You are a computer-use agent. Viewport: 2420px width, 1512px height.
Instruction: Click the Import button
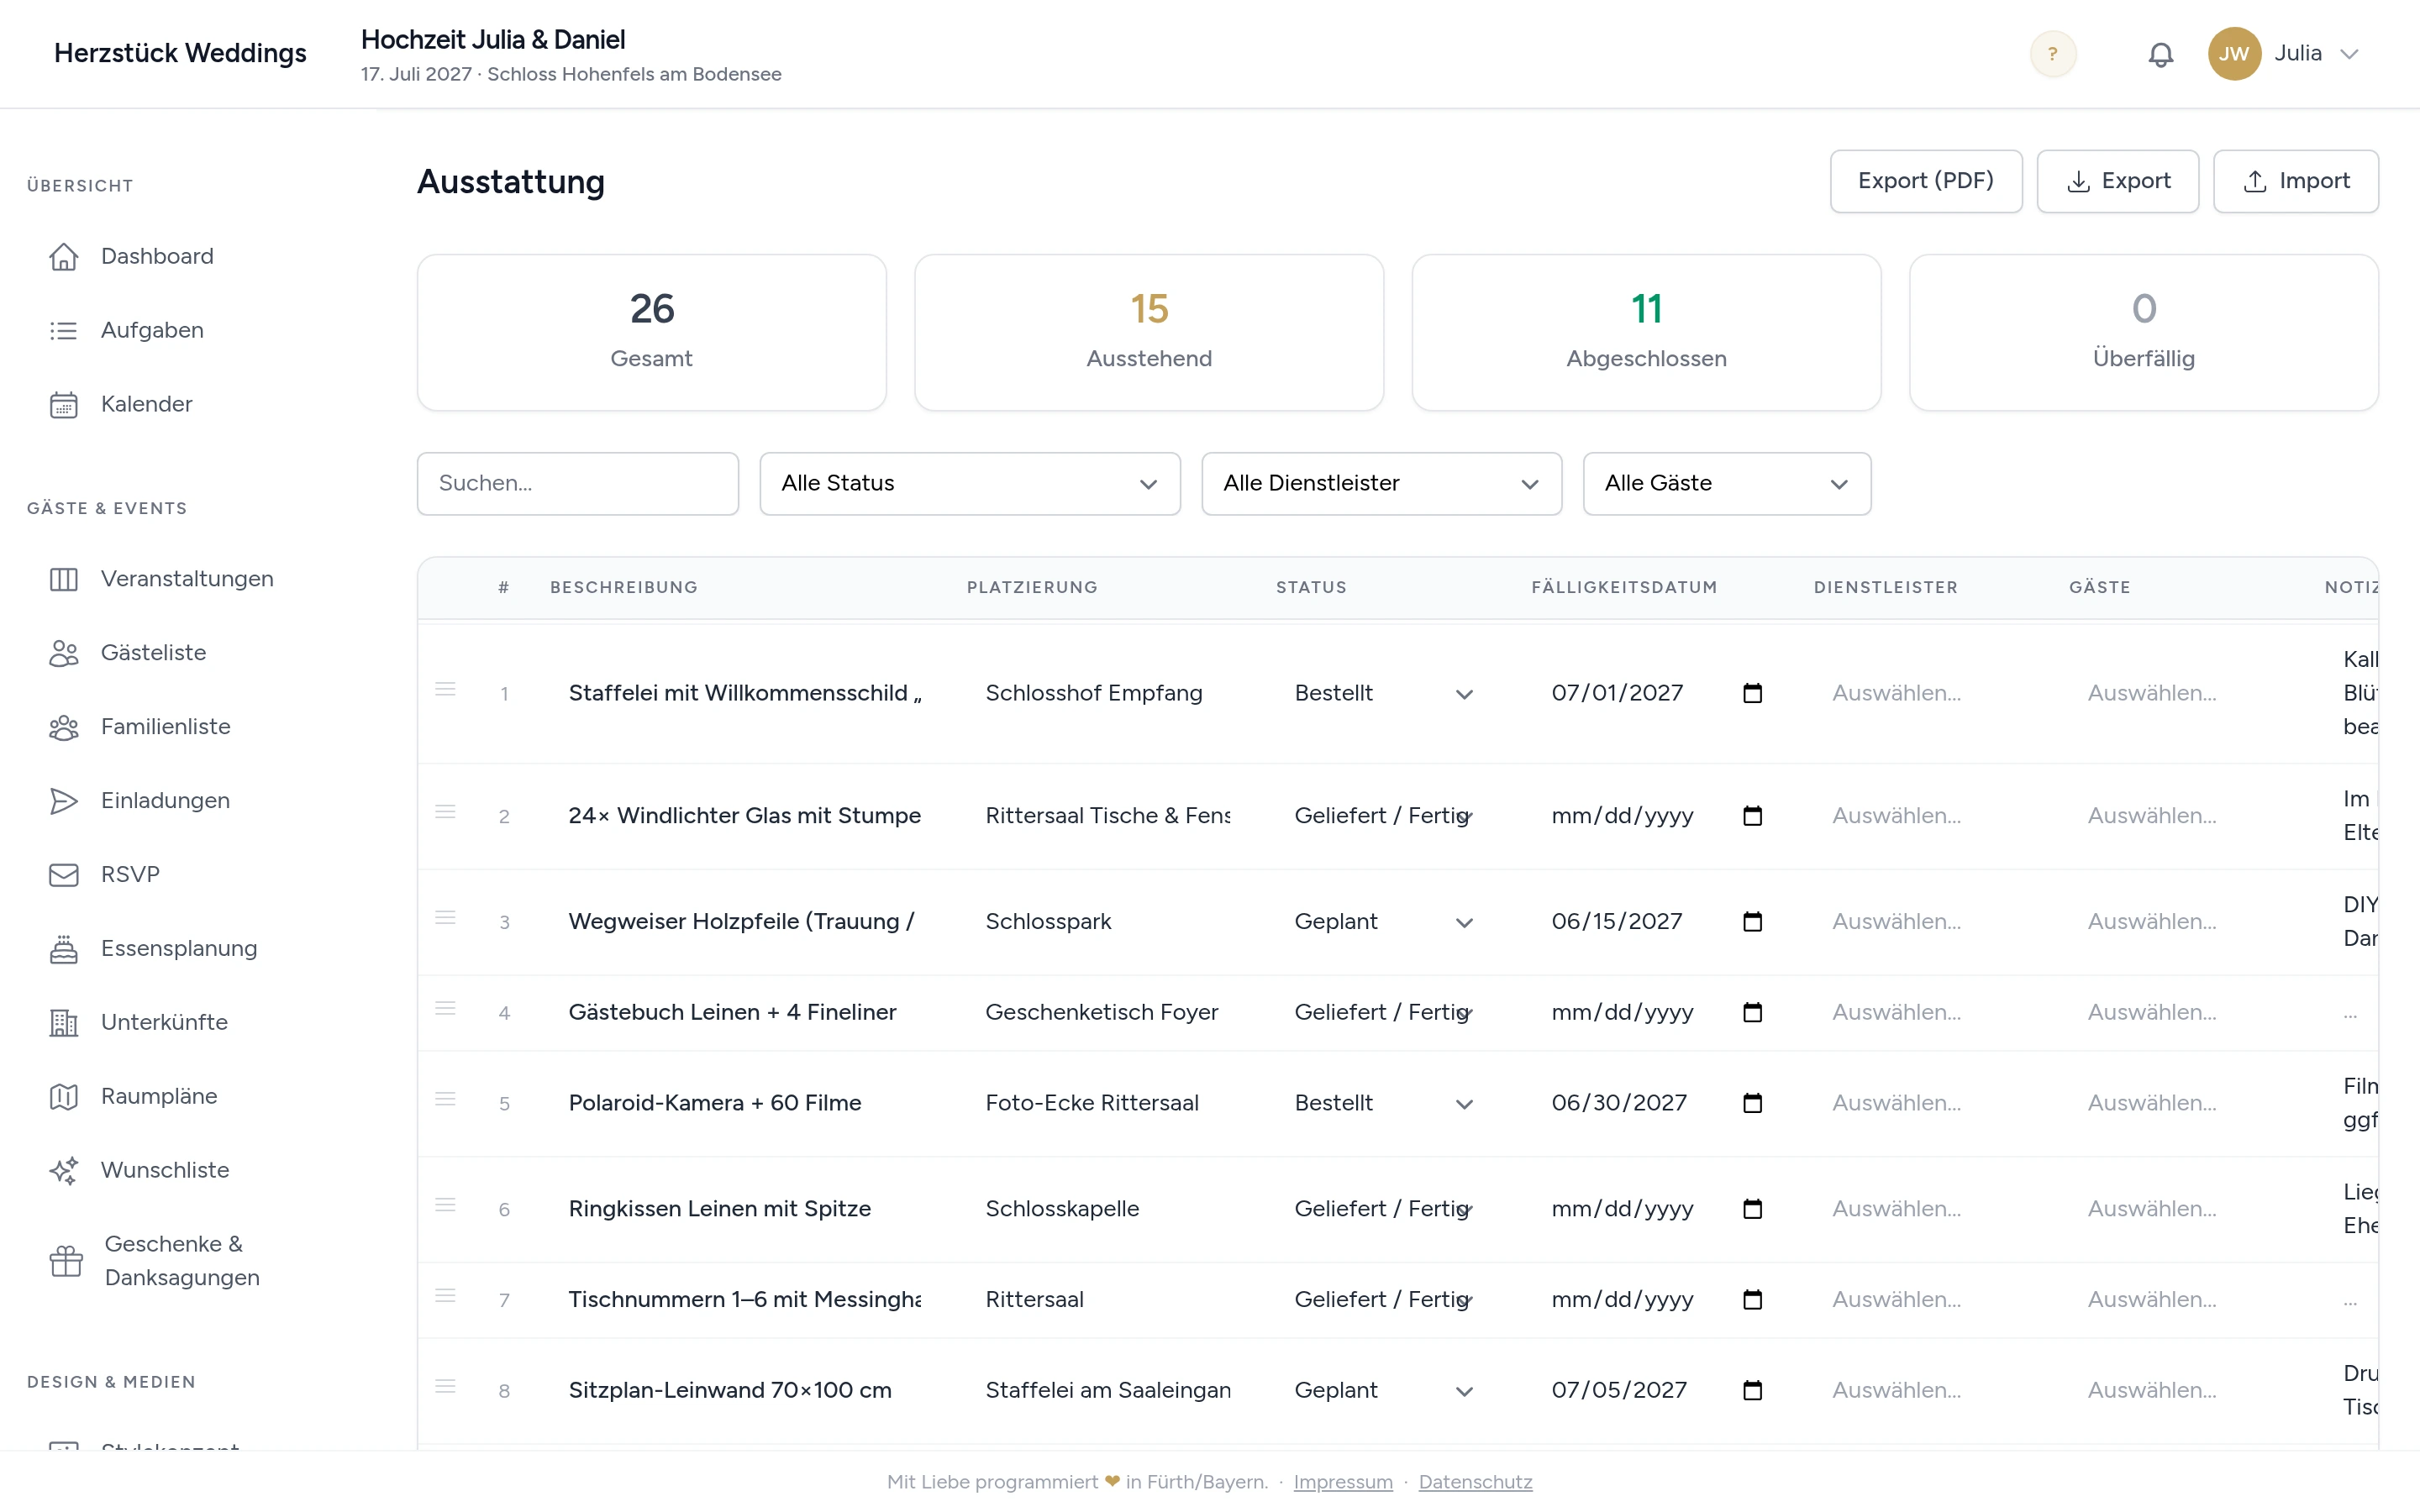tap(2296, 181)
